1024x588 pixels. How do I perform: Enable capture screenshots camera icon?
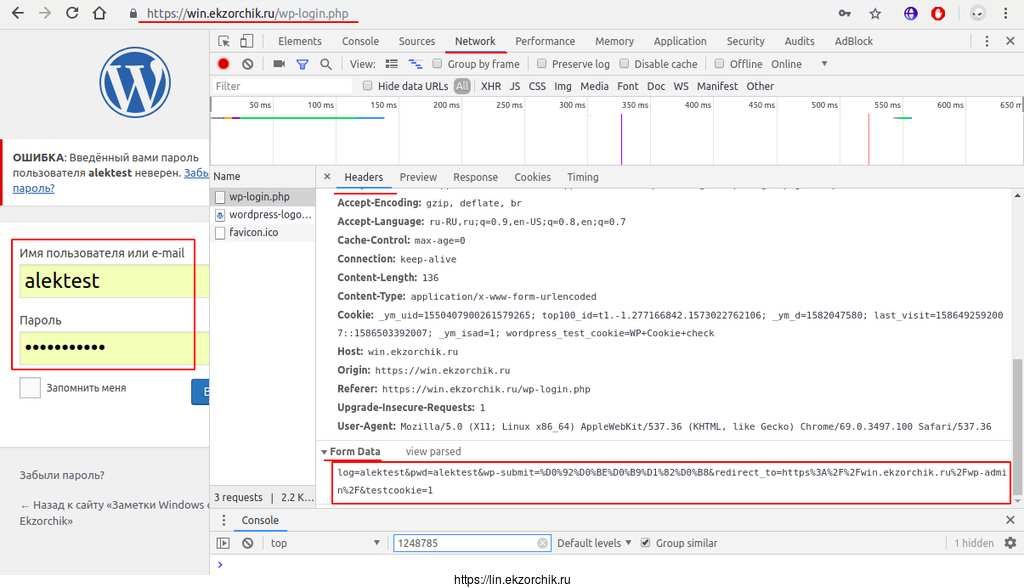coord(279,64)
